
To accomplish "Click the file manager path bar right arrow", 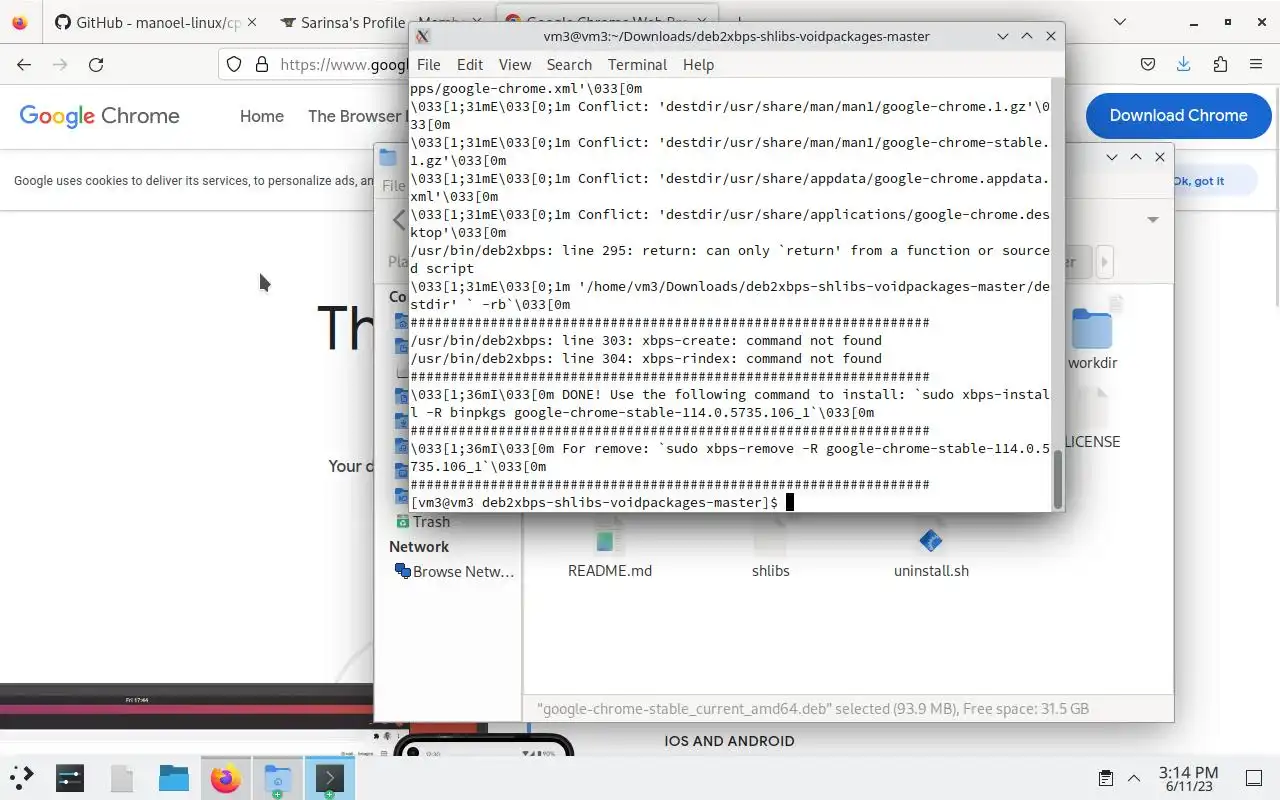I will click(1104, 262).
